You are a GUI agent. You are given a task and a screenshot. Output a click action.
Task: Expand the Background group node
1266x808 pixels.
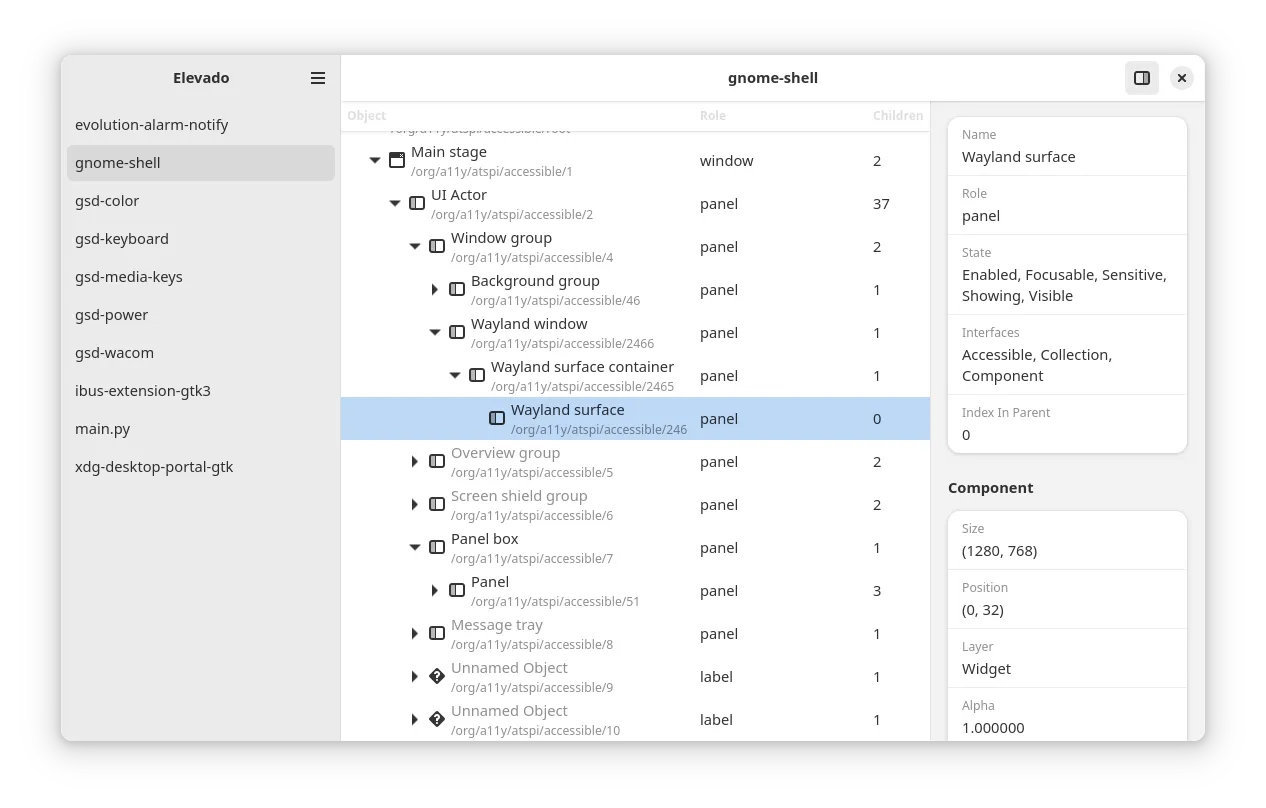point(435,289)
